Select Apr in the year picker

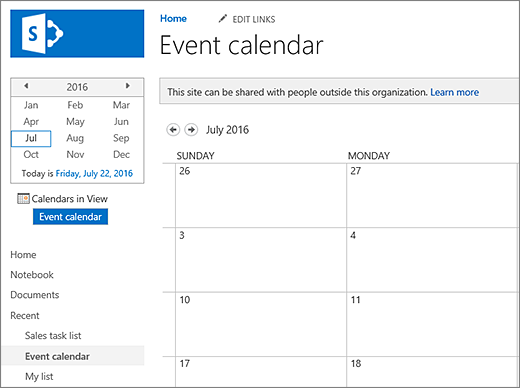tap(31, 122)
